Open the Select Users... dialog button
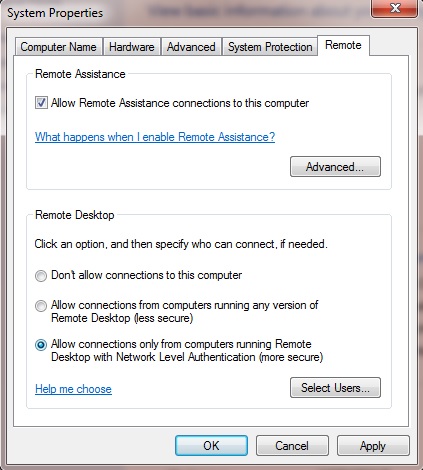 tap(335, 387)
